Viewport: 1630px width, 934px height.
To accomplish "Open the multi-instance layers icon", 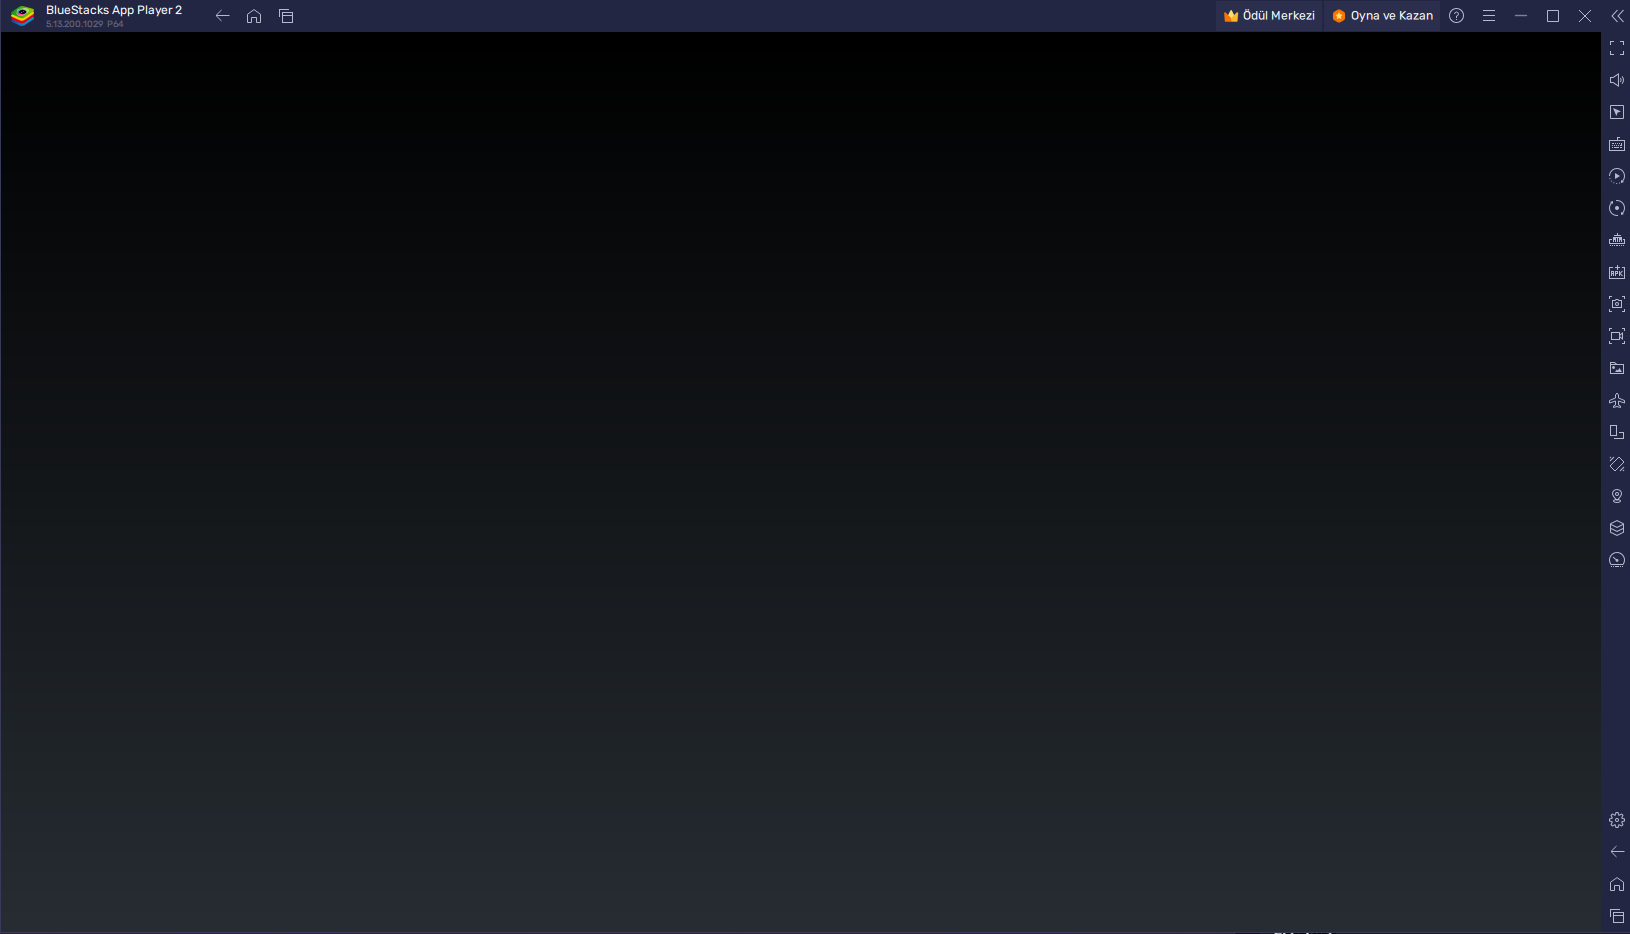I will tap(1617, 528).
